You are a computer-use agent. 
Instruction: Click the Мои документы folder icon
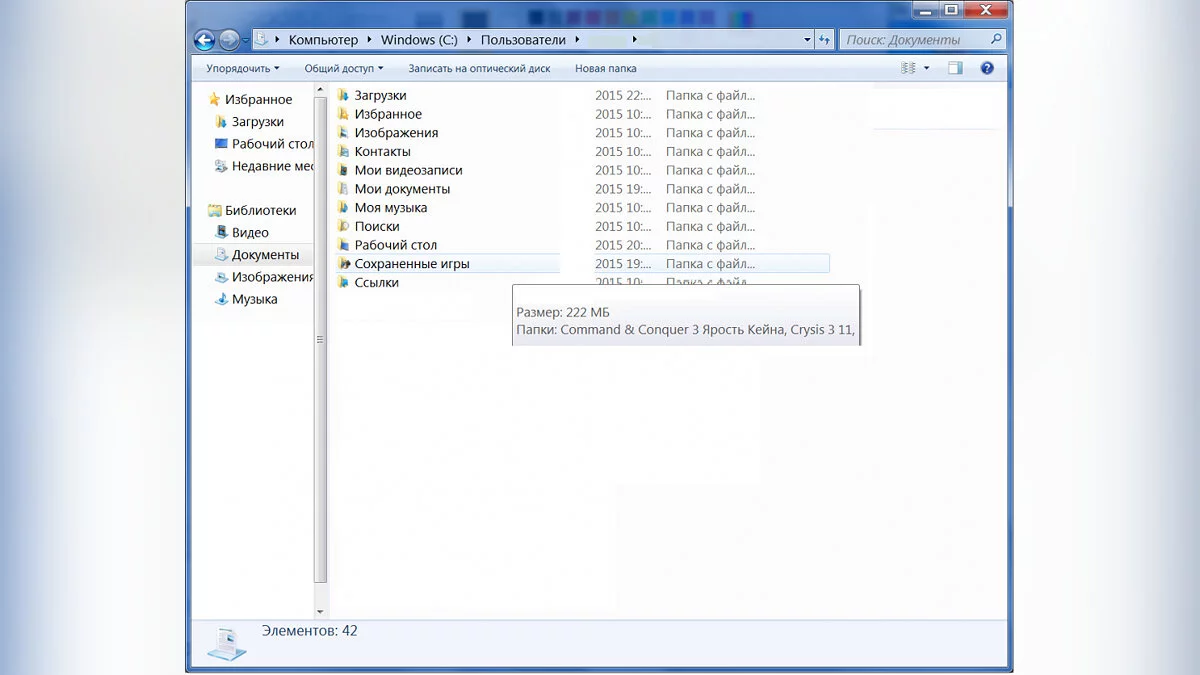[x=343, y=189]
